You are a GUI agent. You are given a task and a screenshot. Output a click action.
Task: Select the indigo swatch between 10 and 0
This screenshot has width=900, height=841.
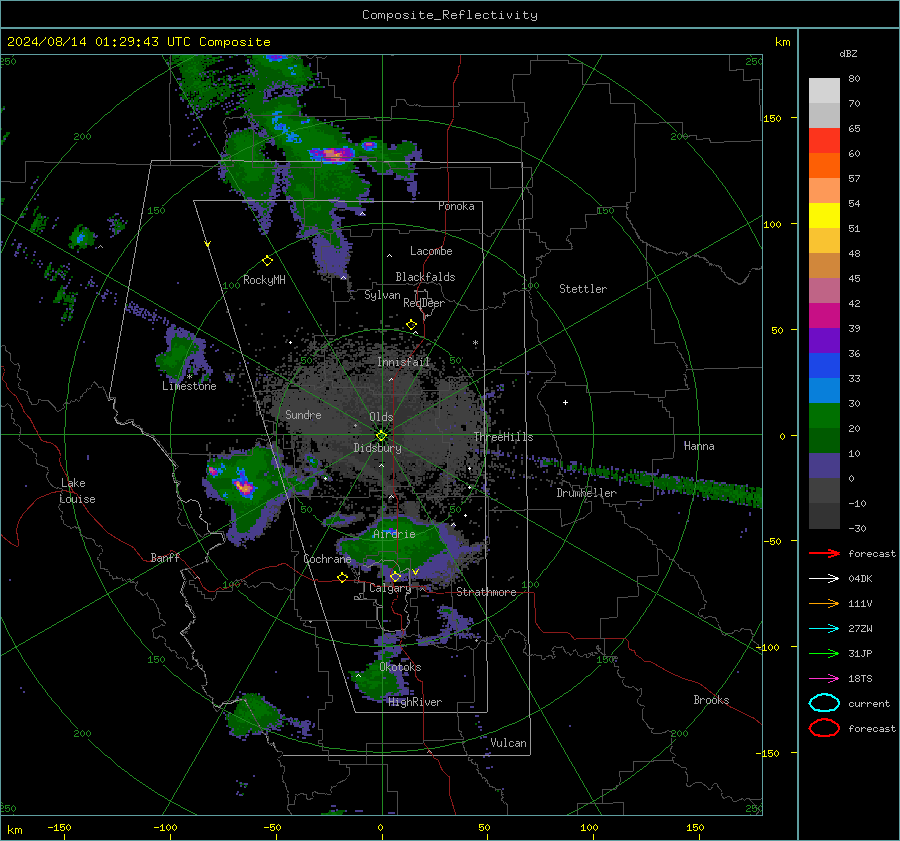pos(824,466)
